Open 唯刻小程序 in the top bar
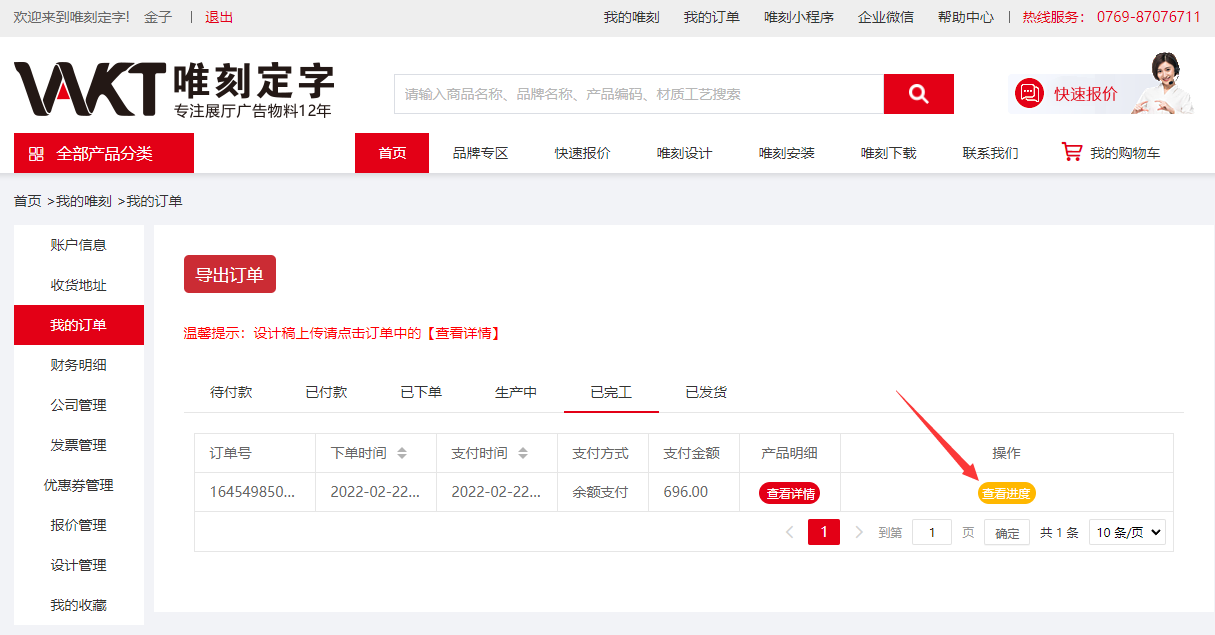This screenshot has width=1215, height=635. [799, 17]
